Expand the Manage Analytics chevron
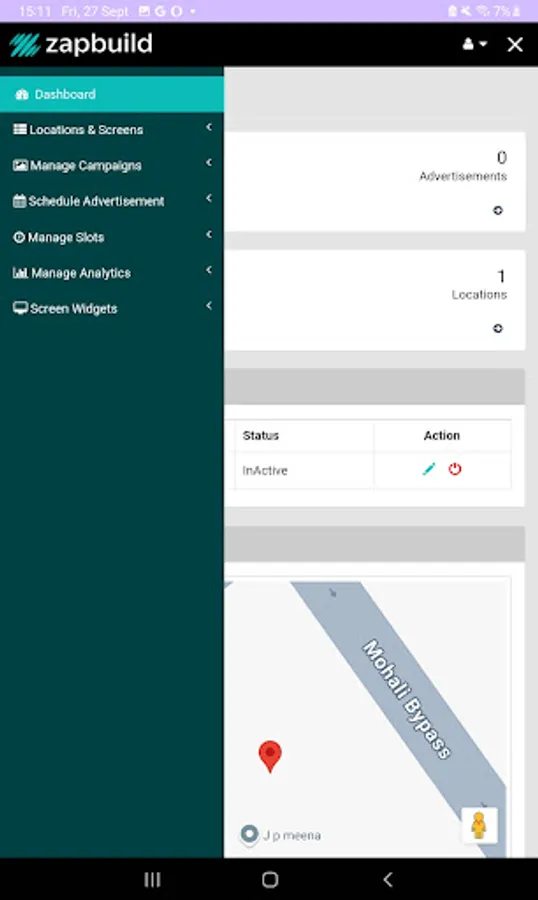This screenshot has width=538, height=900. click(x=209, y=270)
